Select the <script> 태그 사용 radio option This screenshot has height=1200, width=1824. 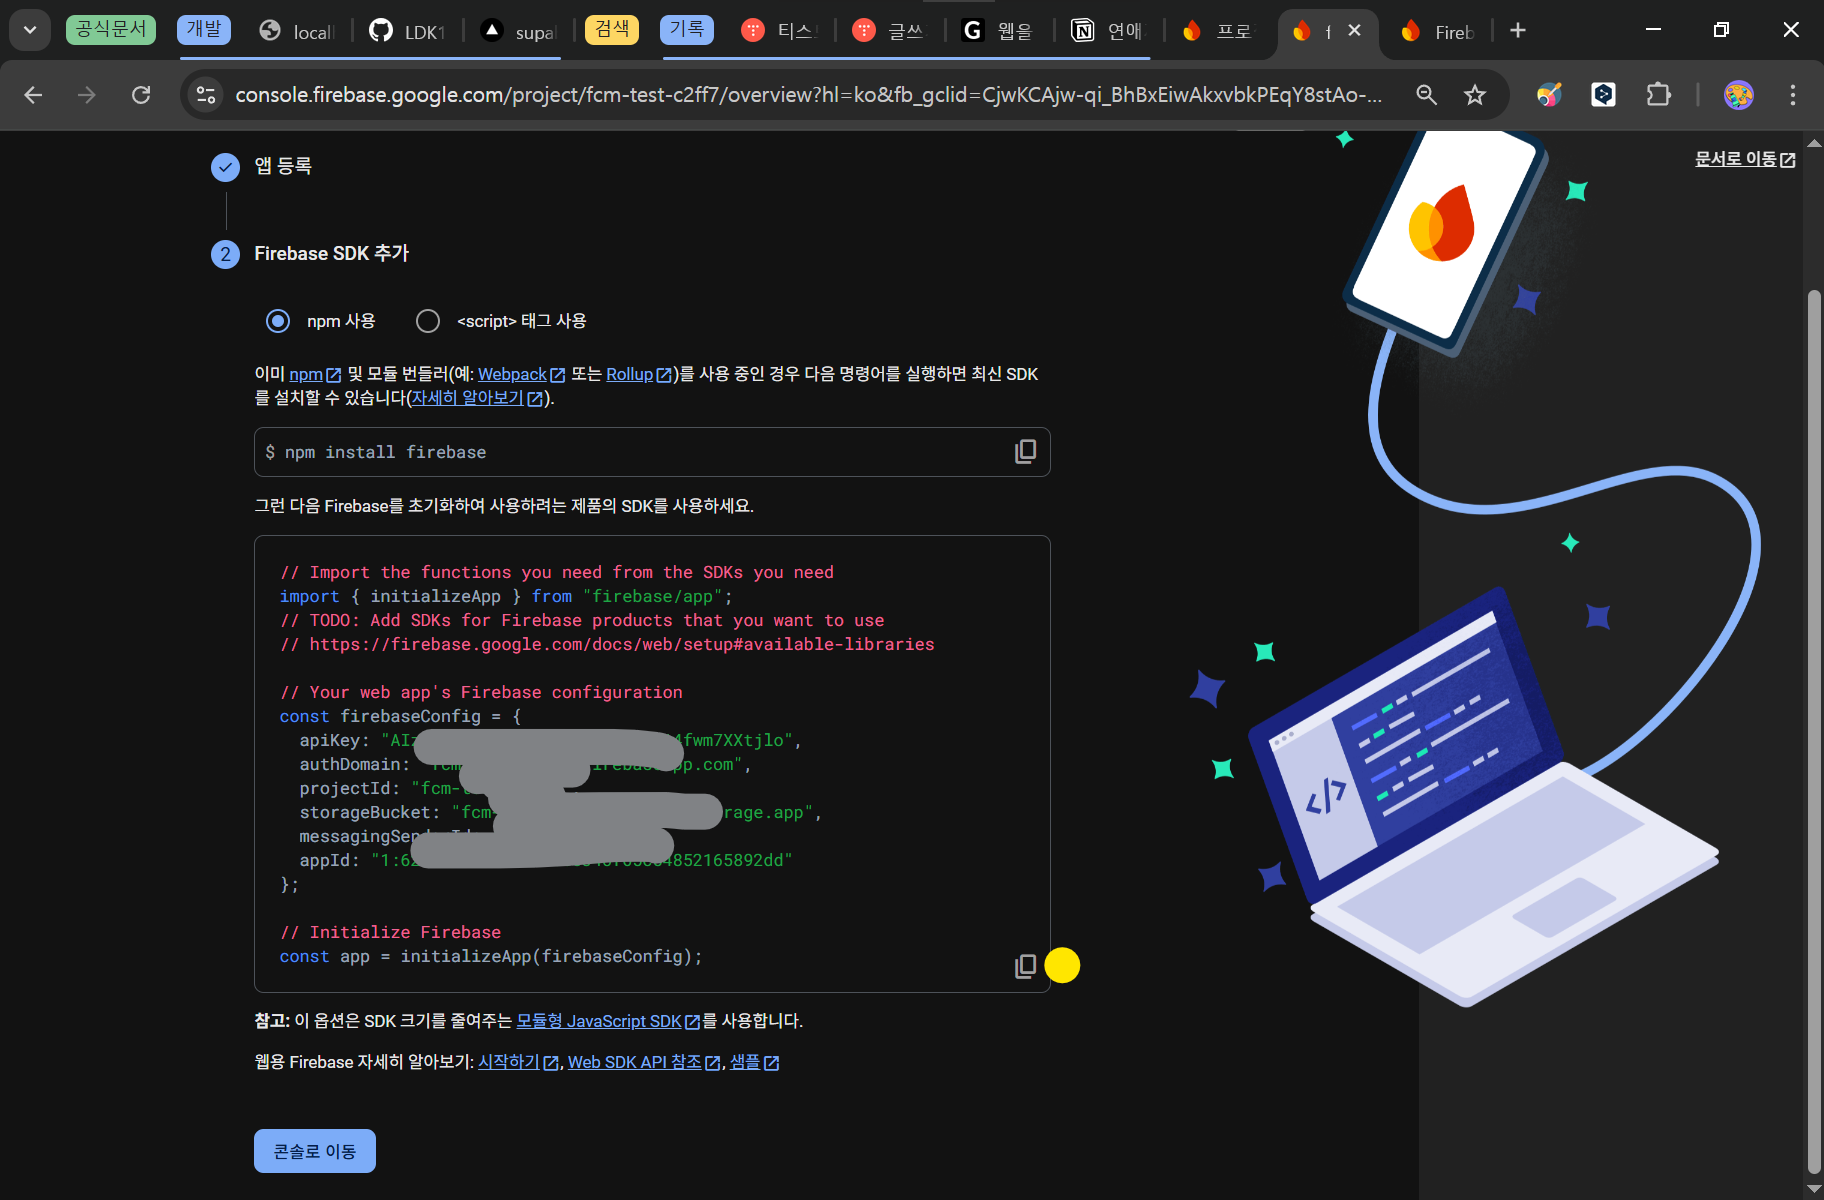428,321
